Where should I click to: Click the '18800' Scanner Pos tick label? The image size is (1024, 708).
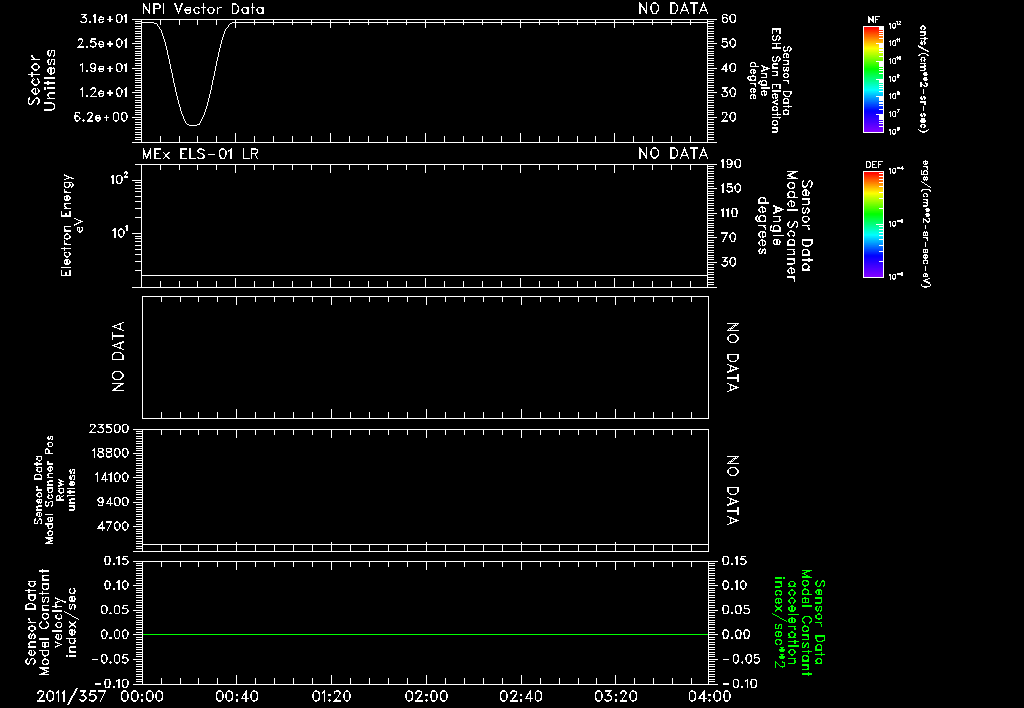pyautogui.click(x=109, y=453)
